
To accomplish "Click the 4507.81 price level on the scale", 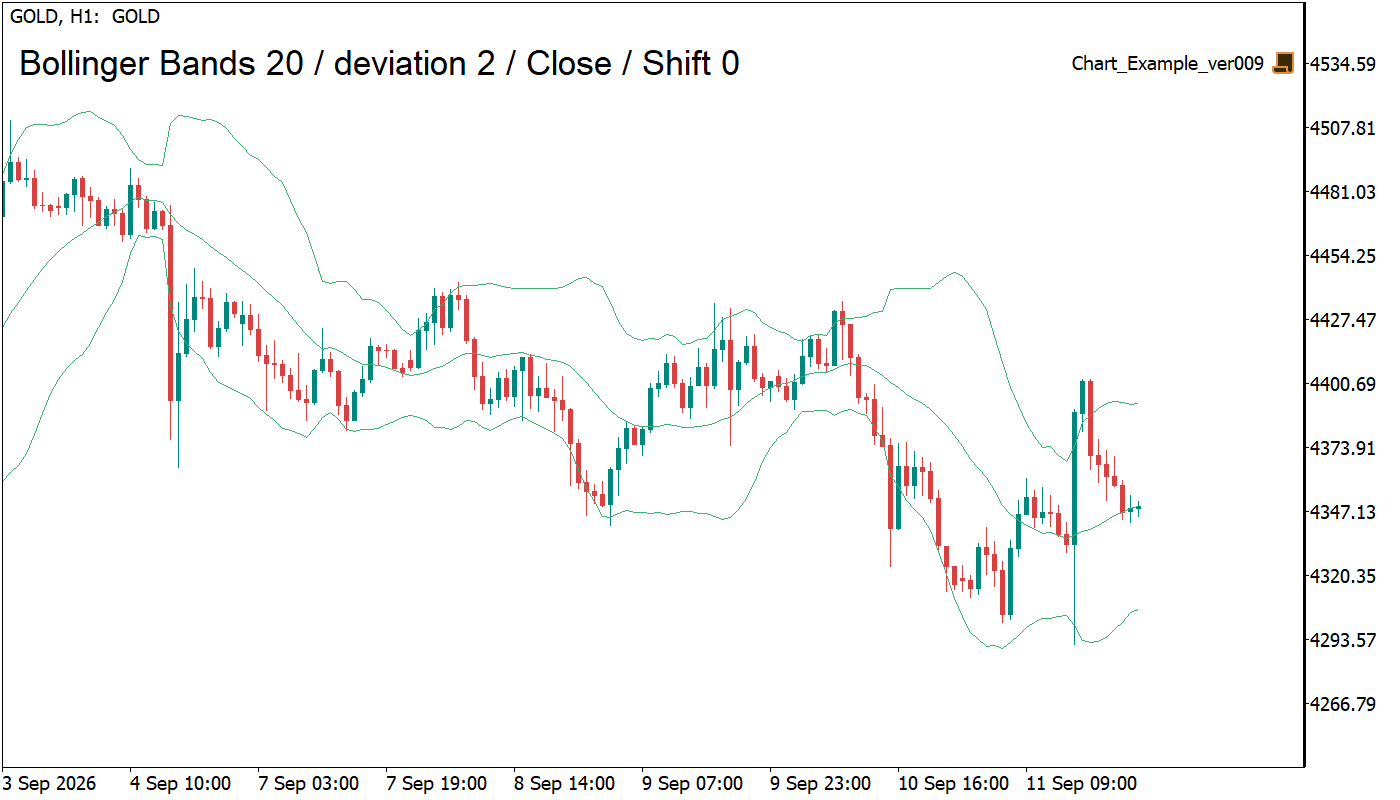I will click(x=1343, y=128).
